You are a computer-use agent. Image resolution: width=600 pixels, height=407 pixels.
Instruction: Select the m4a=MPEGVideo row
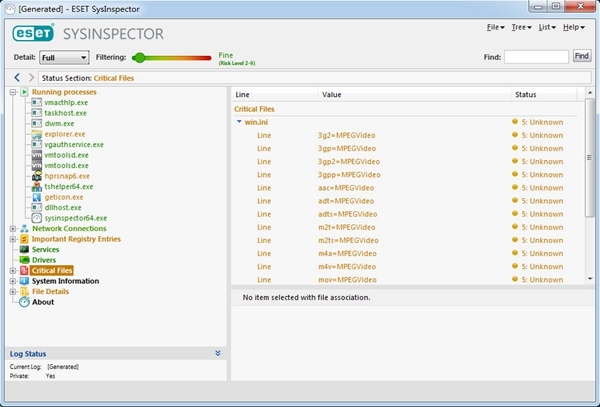click(x=405, y=254)
